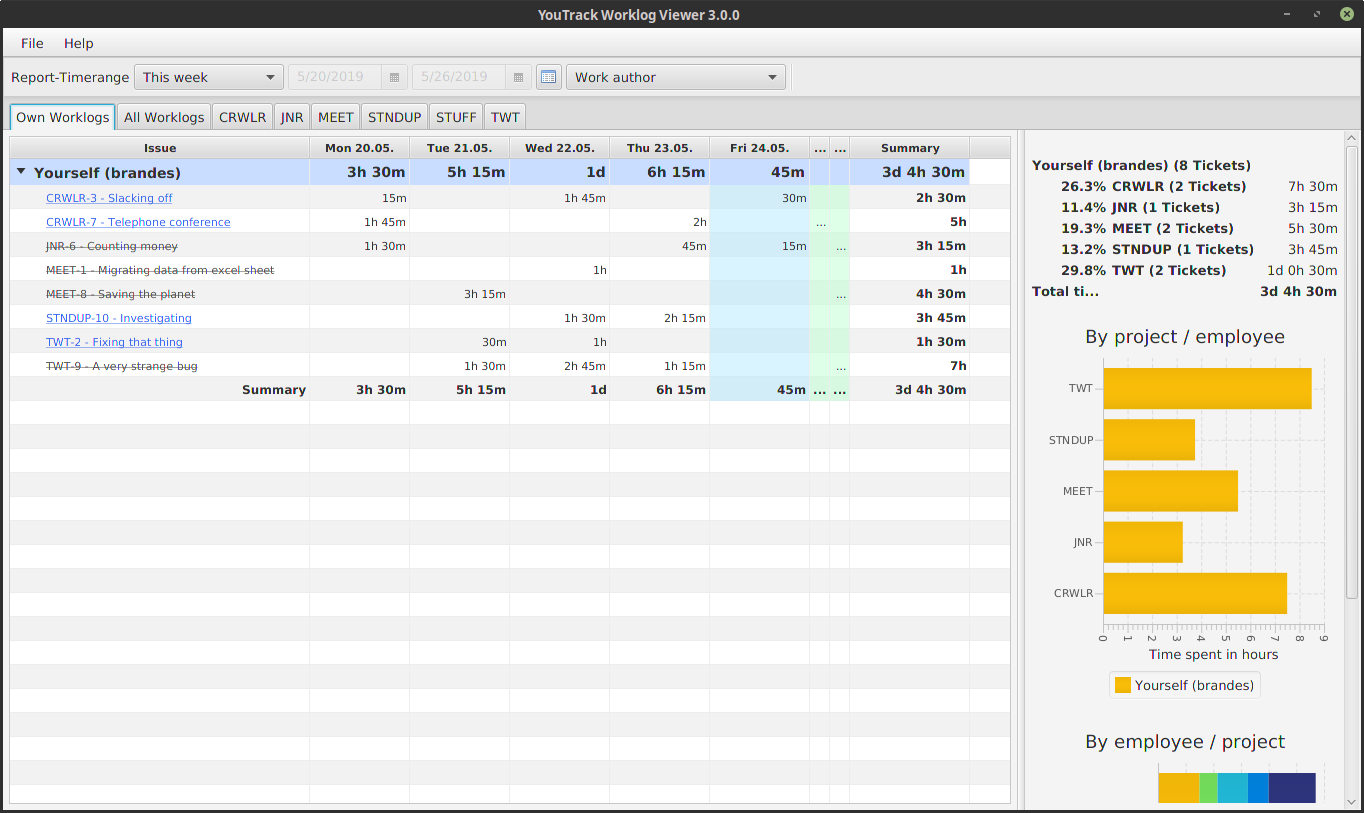Minimize the YouTrack Worklog Viewer window
Viewport: 1364px width, 813px height.
tap(1285, 14)
